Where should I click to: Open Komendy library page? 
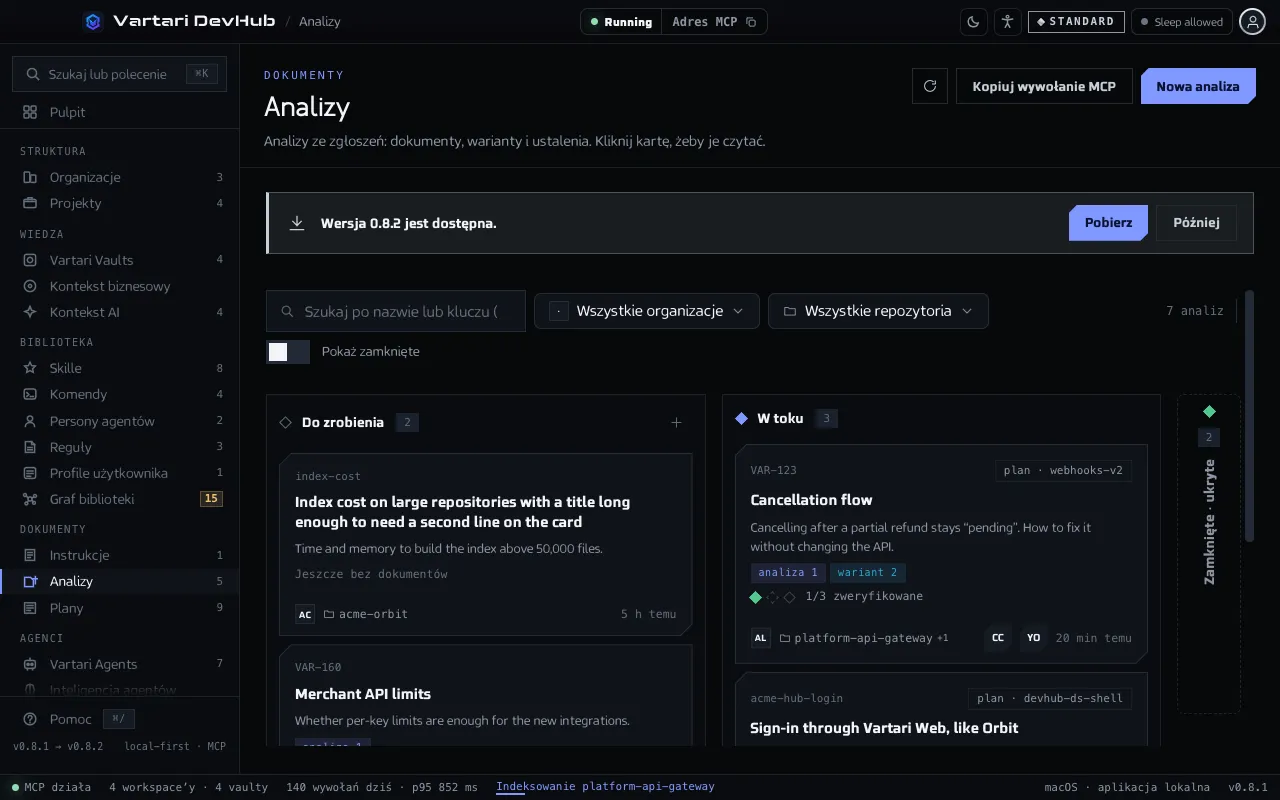click(120, 394)
